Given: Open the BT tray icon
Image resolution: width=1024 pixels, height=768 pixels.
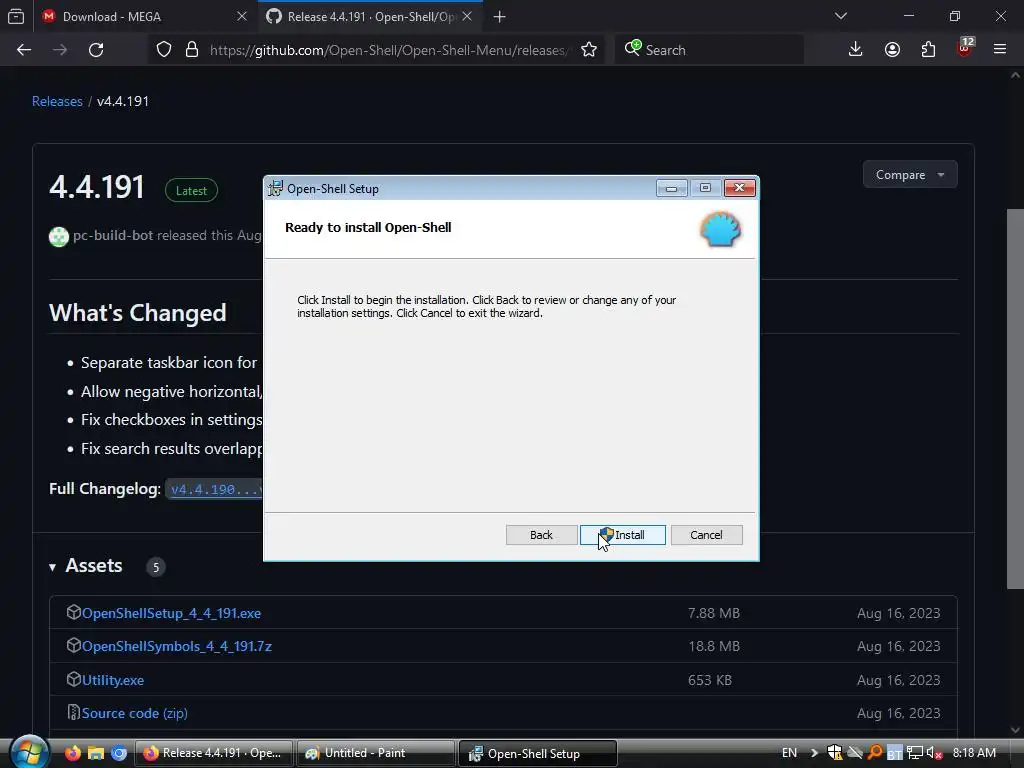Looking at the screenshot, I should [x=895, y=754].
